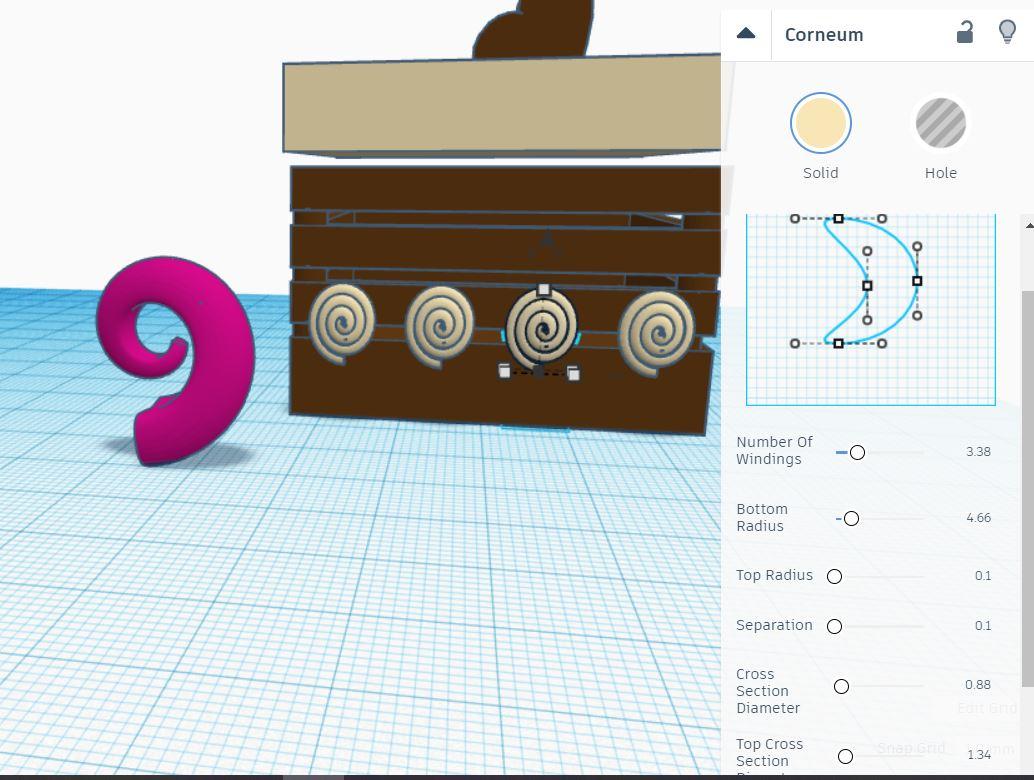Click the Cross Section Diameter slider handle

click(841, 686)
